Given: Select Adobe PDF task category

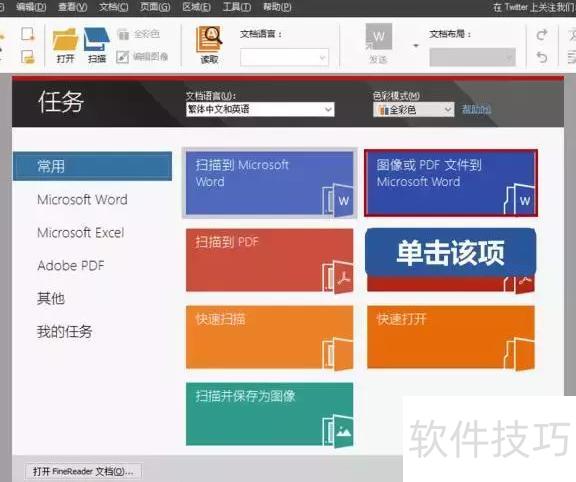Looking at the screenshot, I should 71,265.
